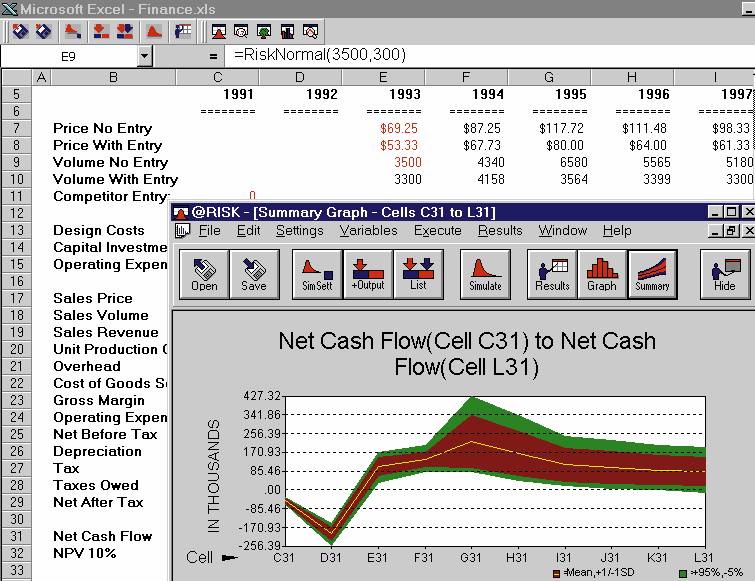Click the Open simulation icon in Excel toolbar

tap(20, 32)
